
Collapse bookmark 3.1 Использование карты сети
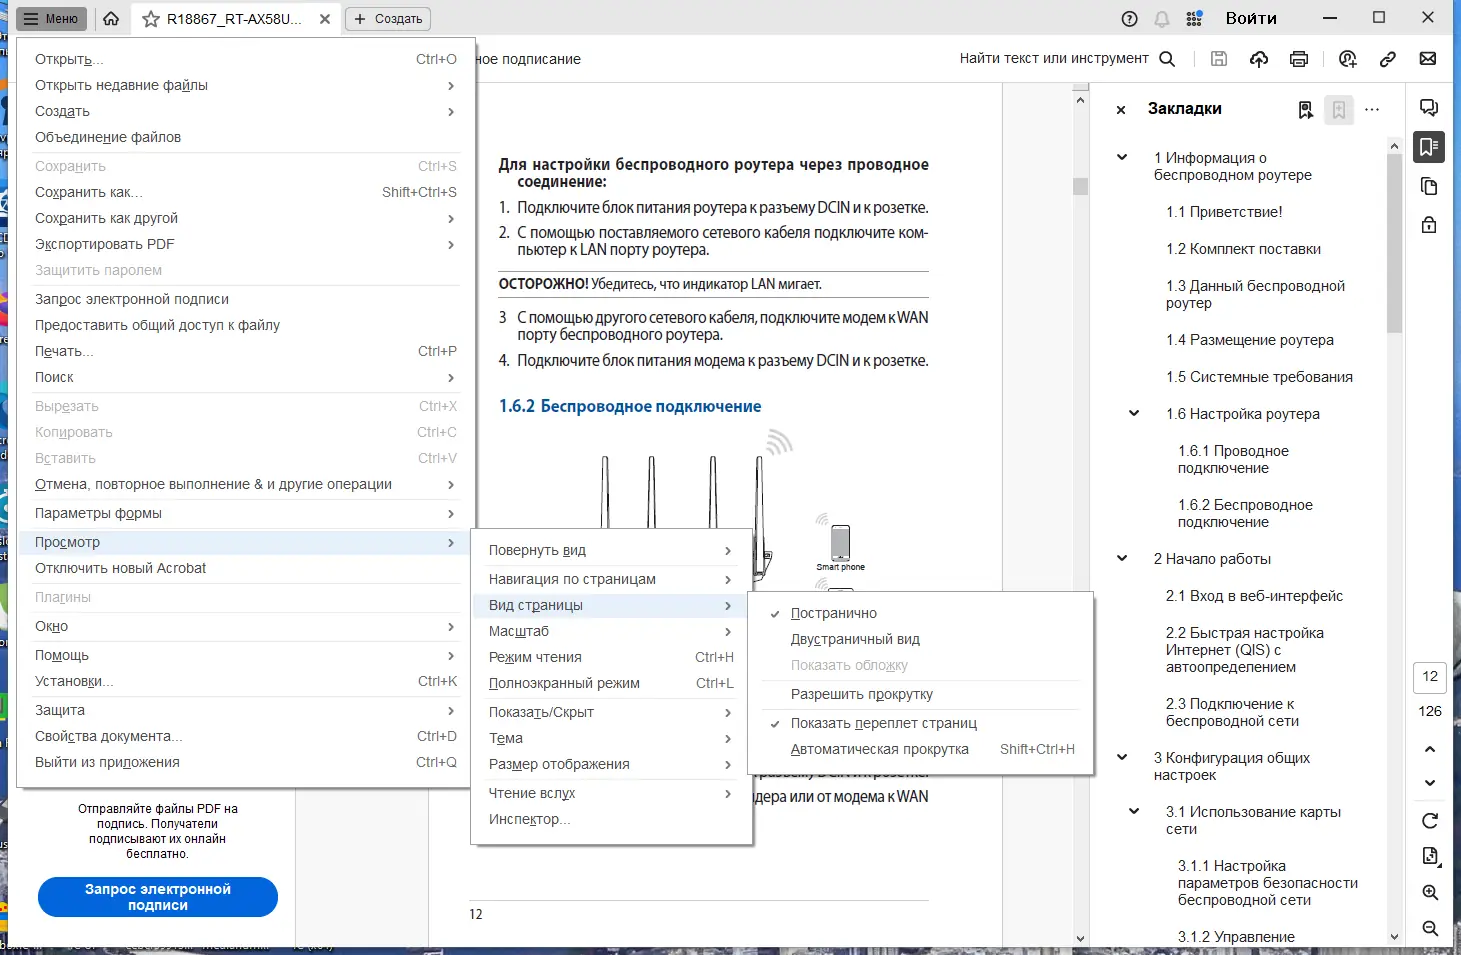[x=1134, y=812]
